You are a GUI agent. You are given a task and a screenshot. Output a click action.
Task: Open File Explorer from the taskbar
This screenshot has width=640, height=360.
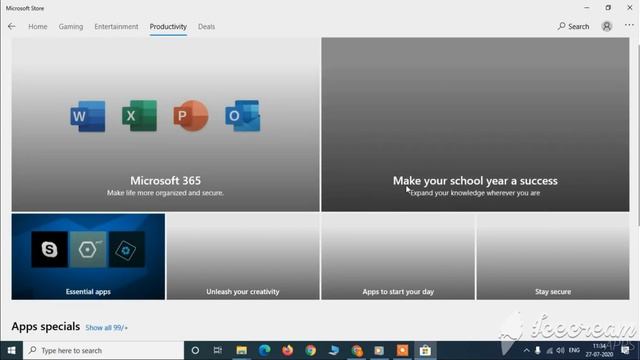pos(242,351)
